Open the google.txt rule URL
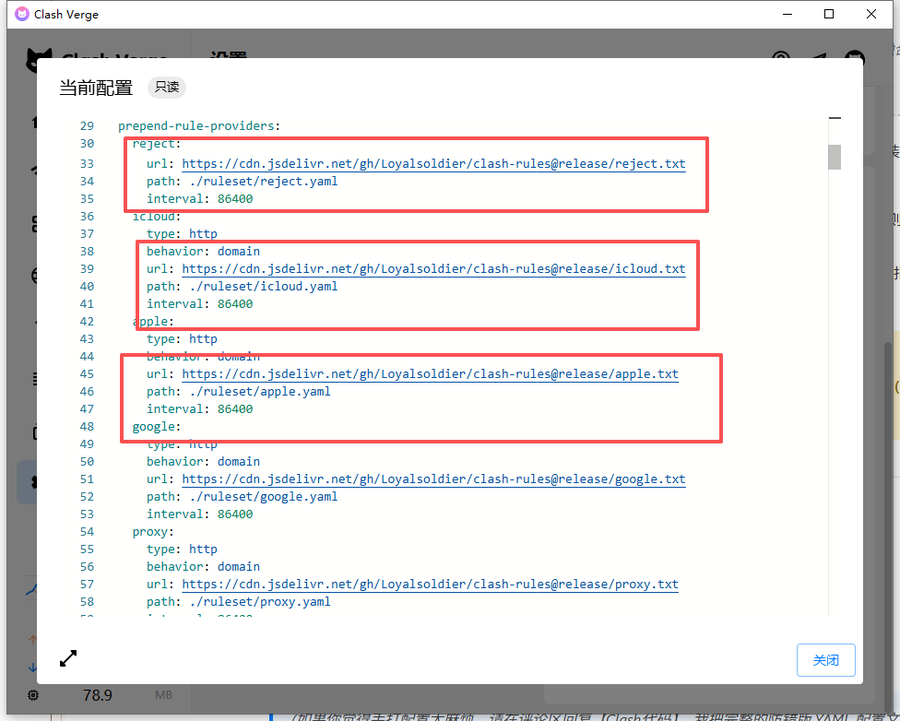This screenshot has height=721, width=900. [433, 479]
